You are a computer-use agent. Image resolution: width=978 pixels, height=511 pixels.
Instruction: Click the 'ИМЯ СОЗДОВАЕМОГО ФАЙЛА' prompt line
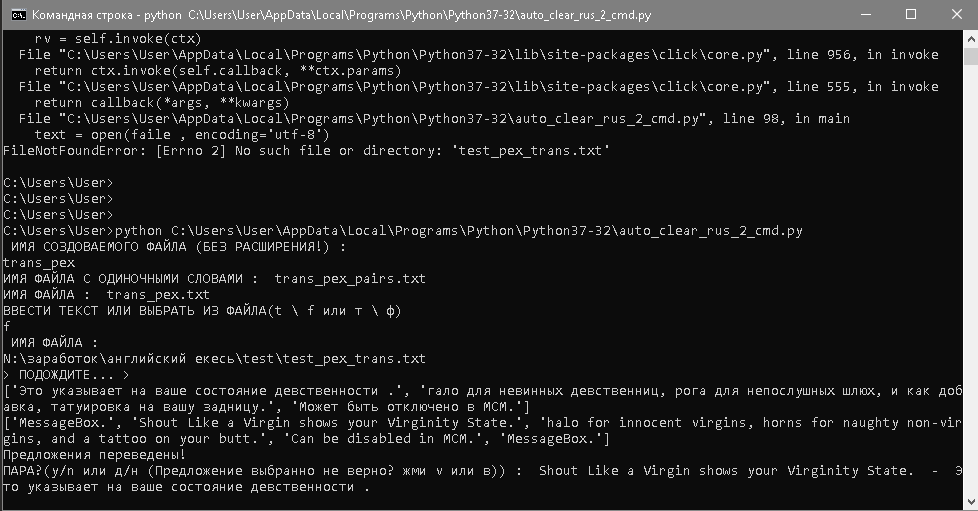tap(176, 246)
